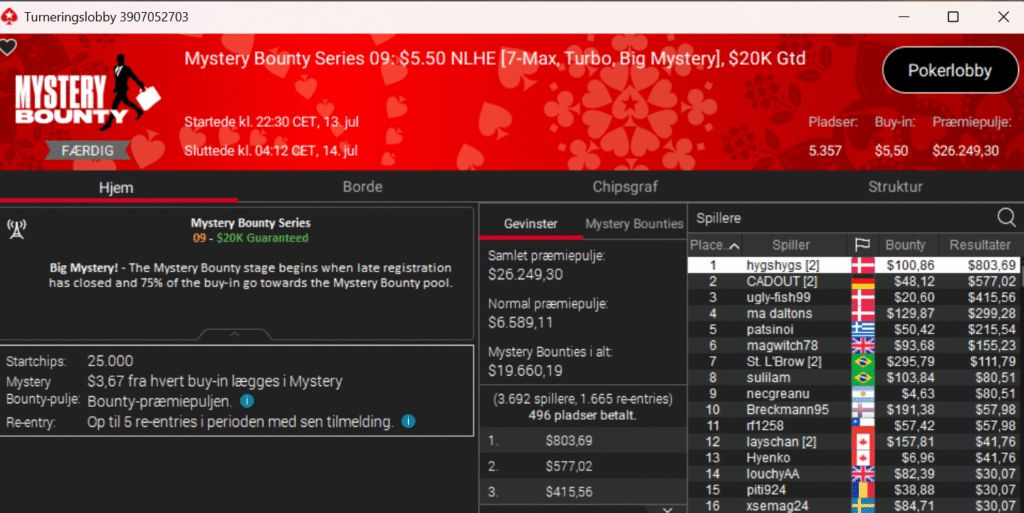Switch to the Chipsgraf tab
The width and height of the screenshot is (1024, 513).
[625, 187]
